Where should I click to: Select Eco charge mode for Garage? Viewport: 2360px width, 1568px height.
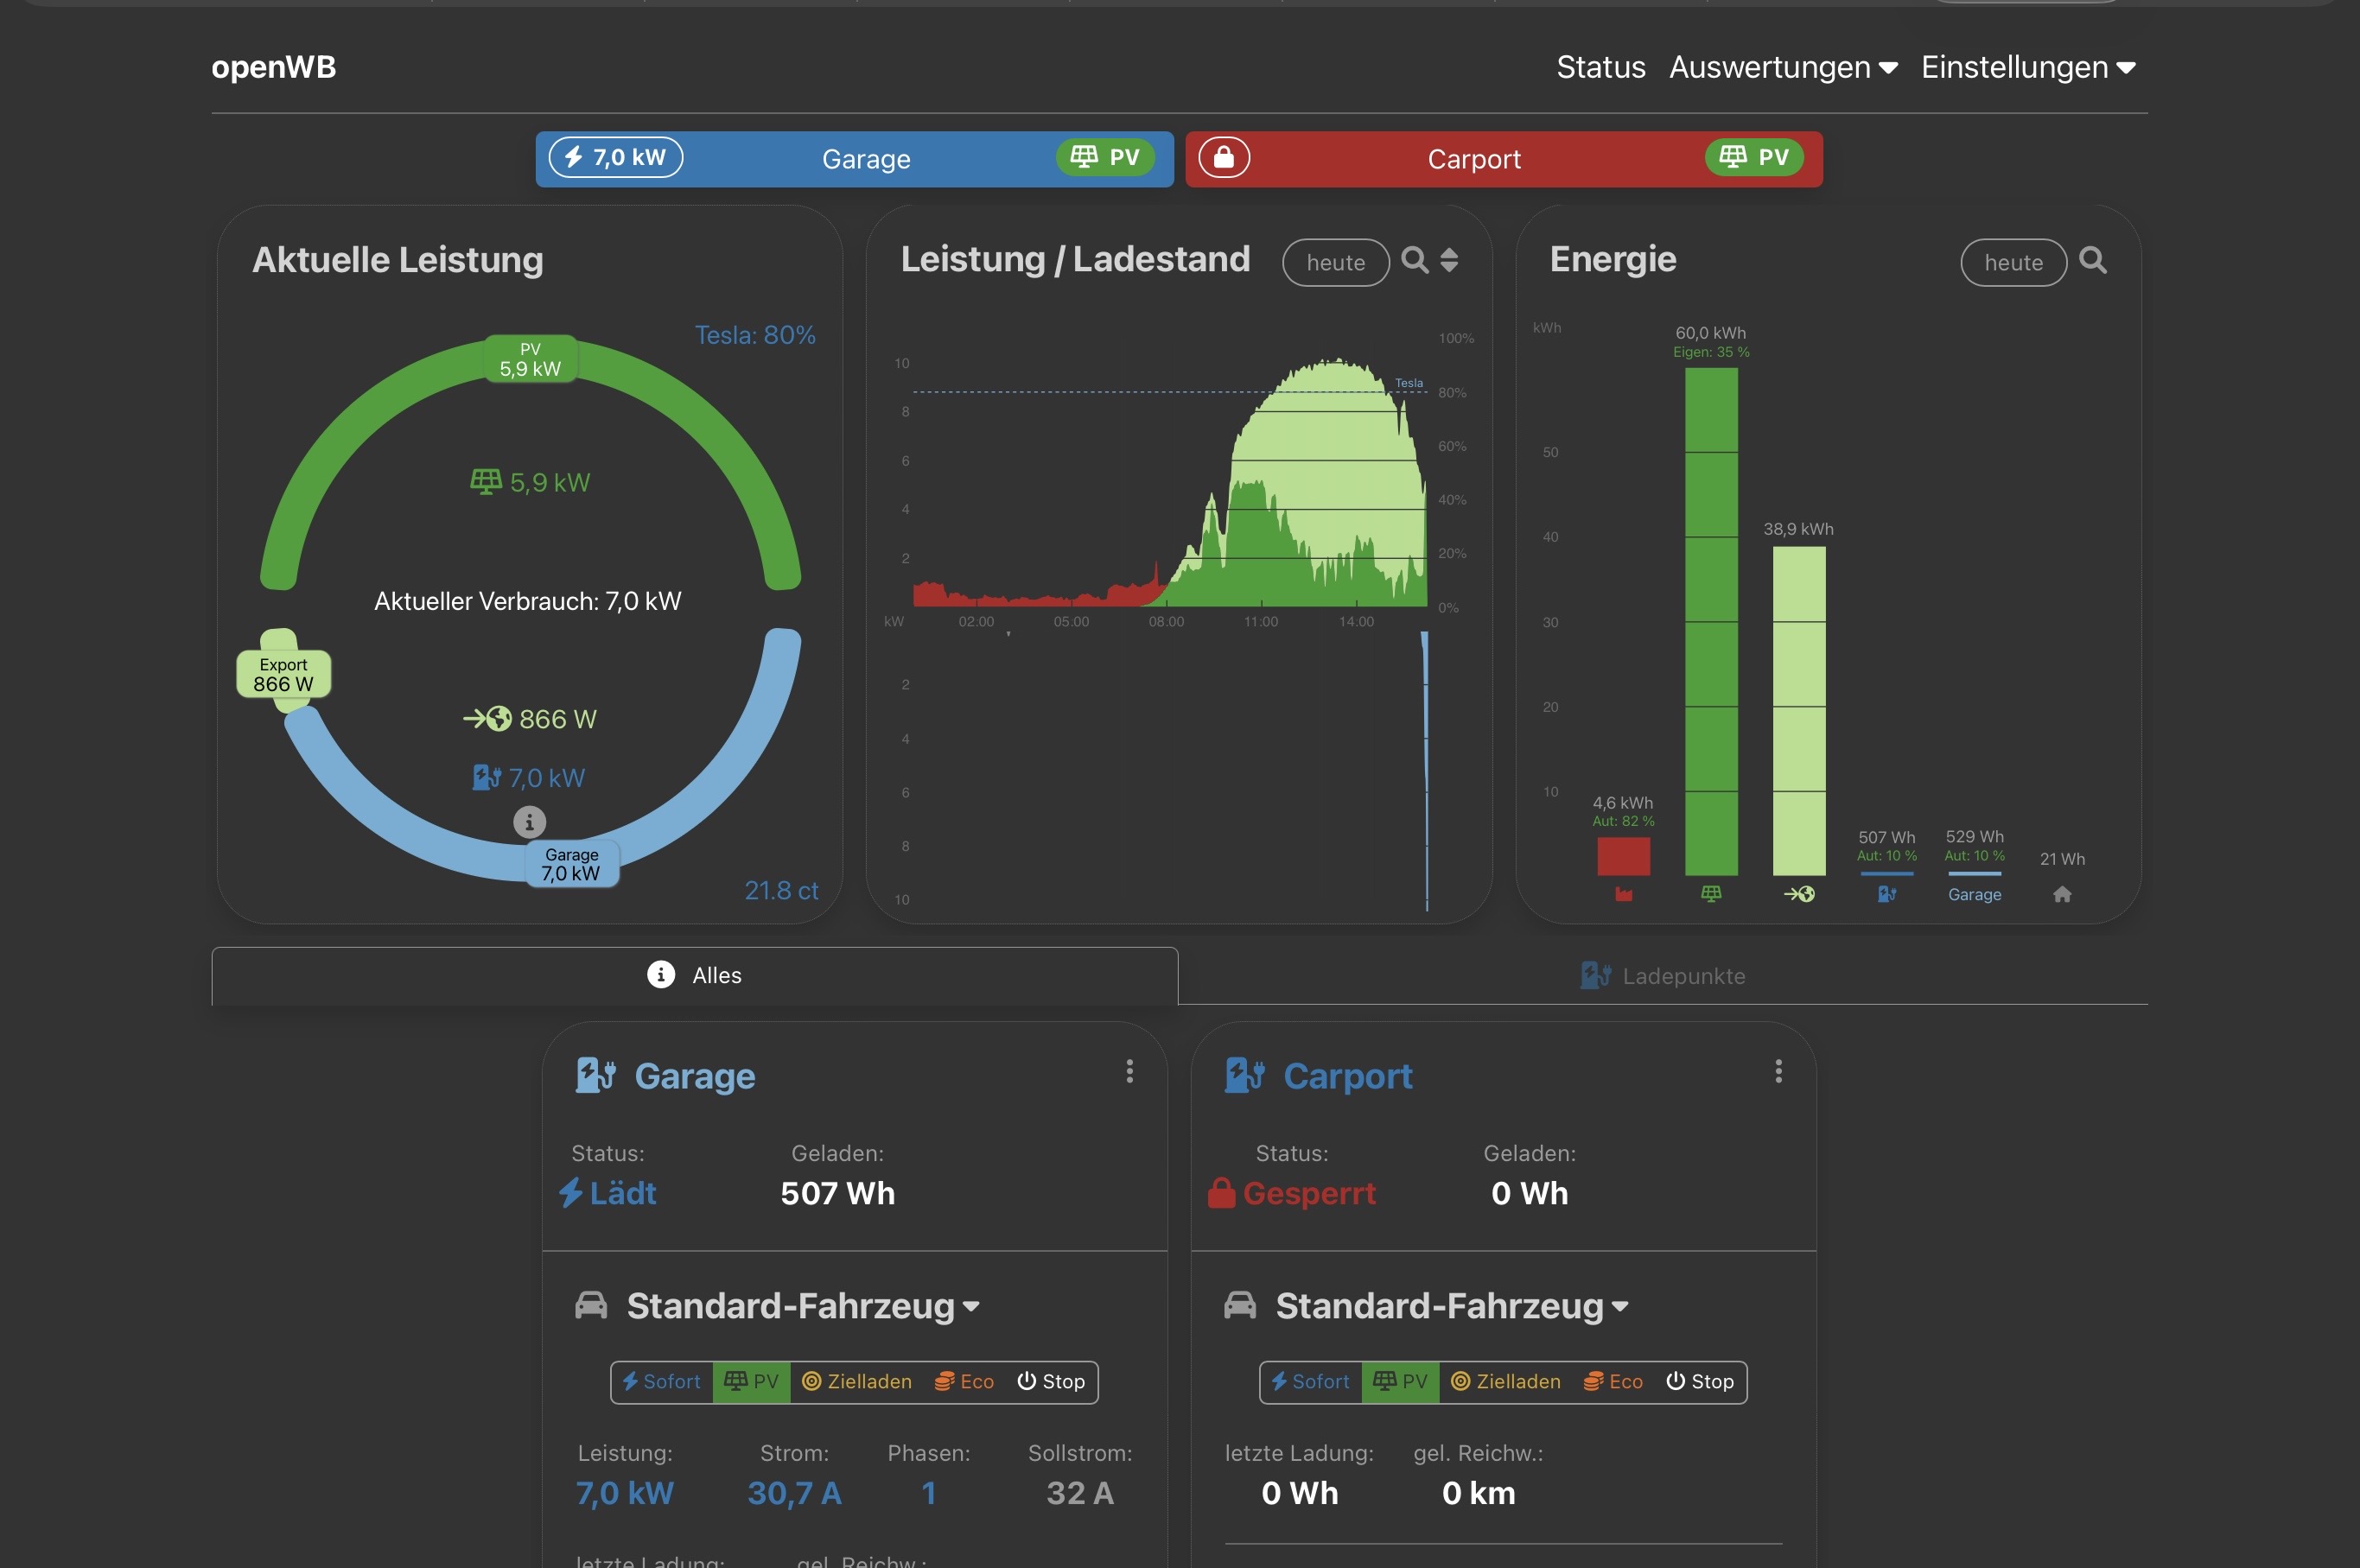click(964, 1381)
